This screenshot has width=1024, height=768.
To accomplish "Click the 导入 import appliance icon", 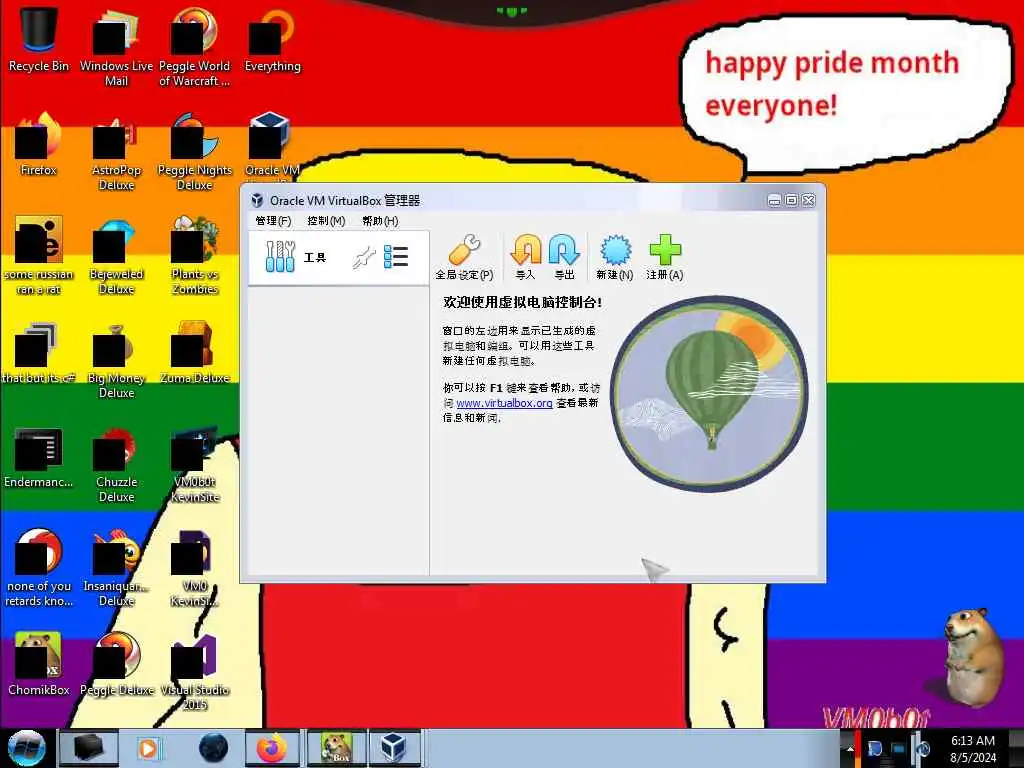I will coord(525,257).
